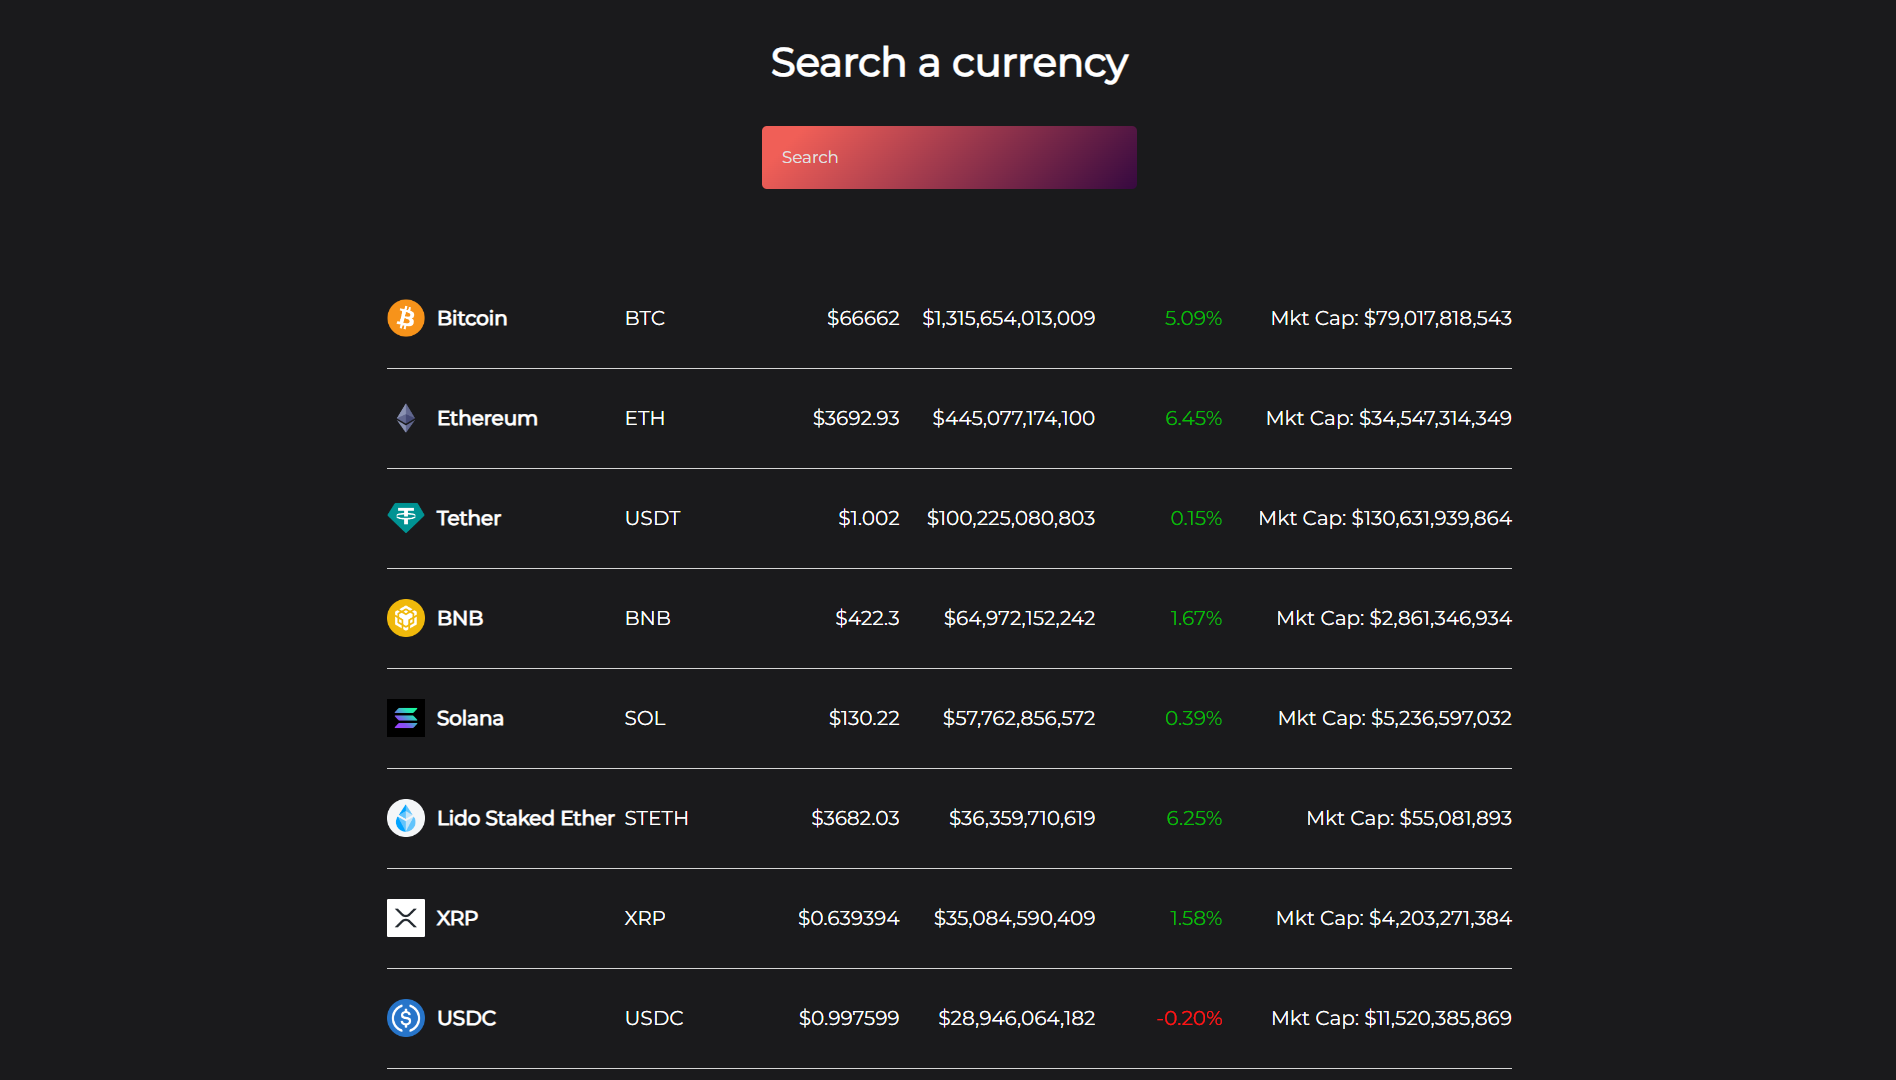Click Tether 0.15% change value

point(1197,518)
